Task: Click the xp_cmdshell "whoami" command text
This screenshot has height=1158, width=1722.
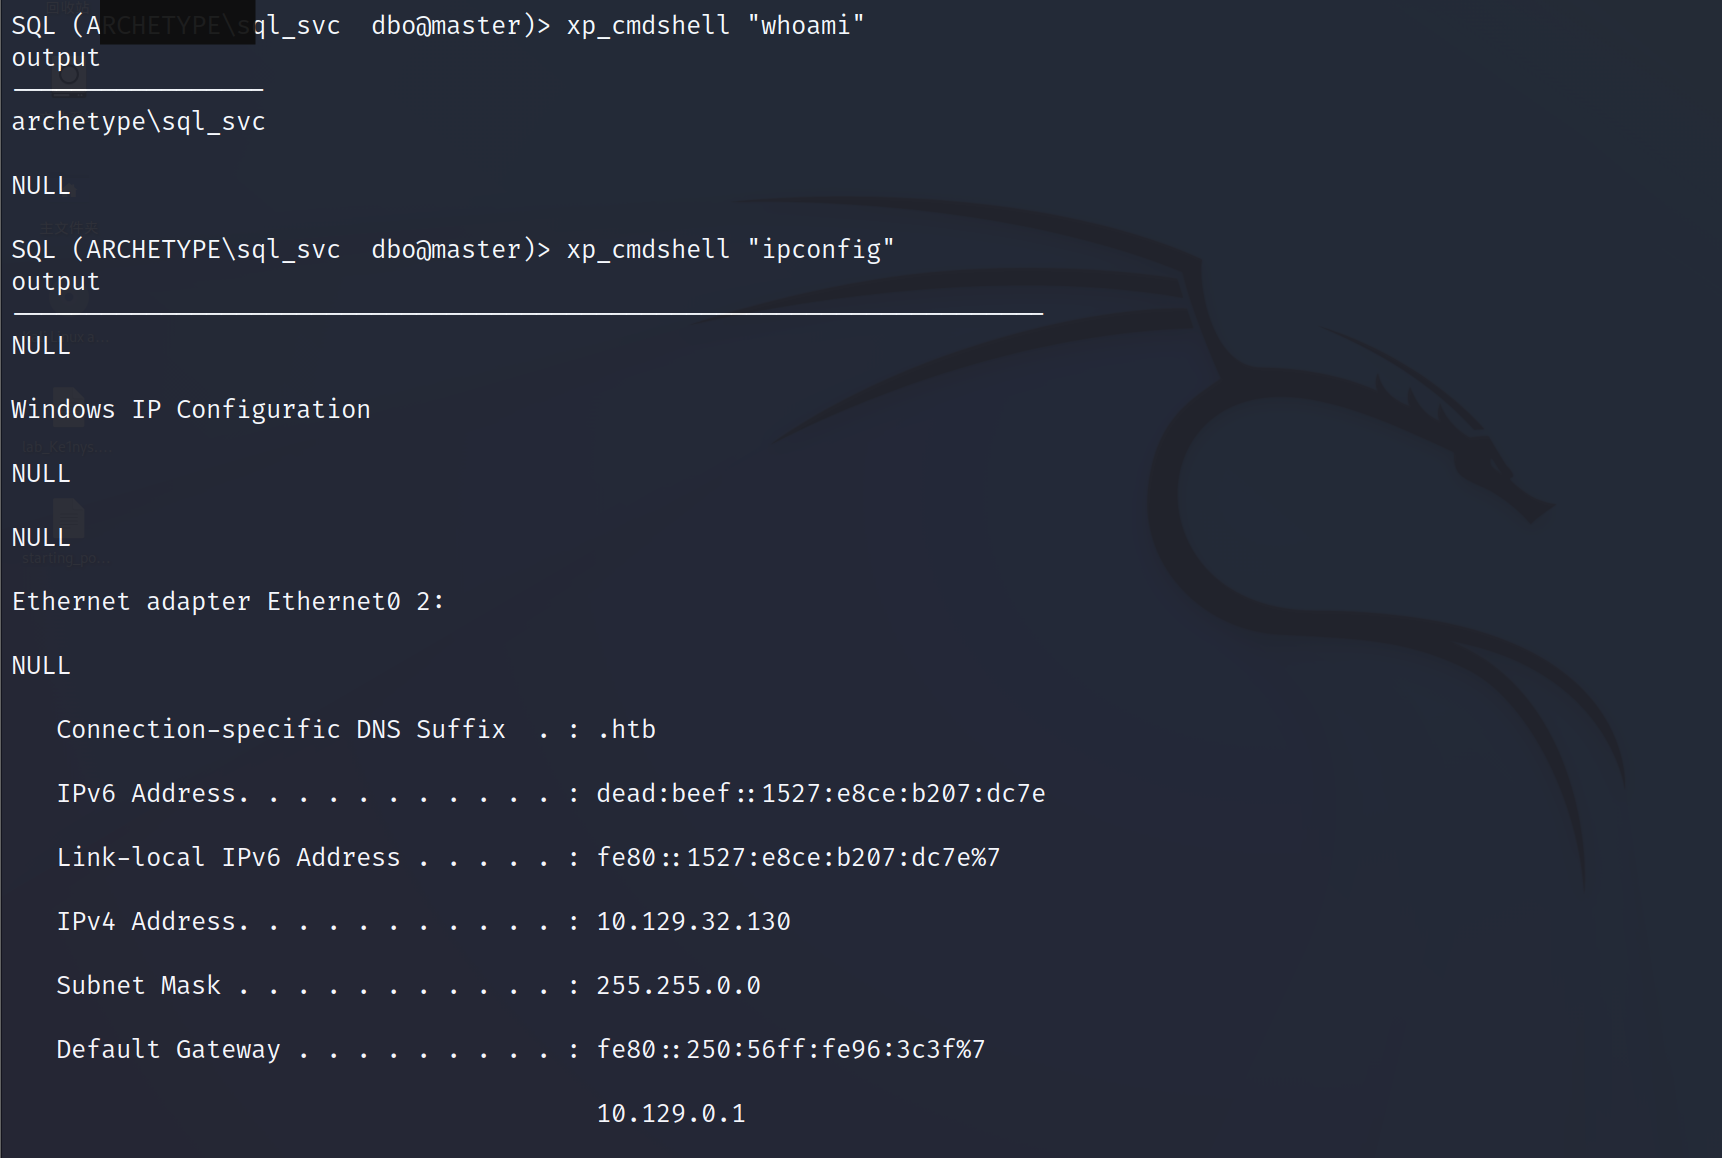Action: (715, 26)
